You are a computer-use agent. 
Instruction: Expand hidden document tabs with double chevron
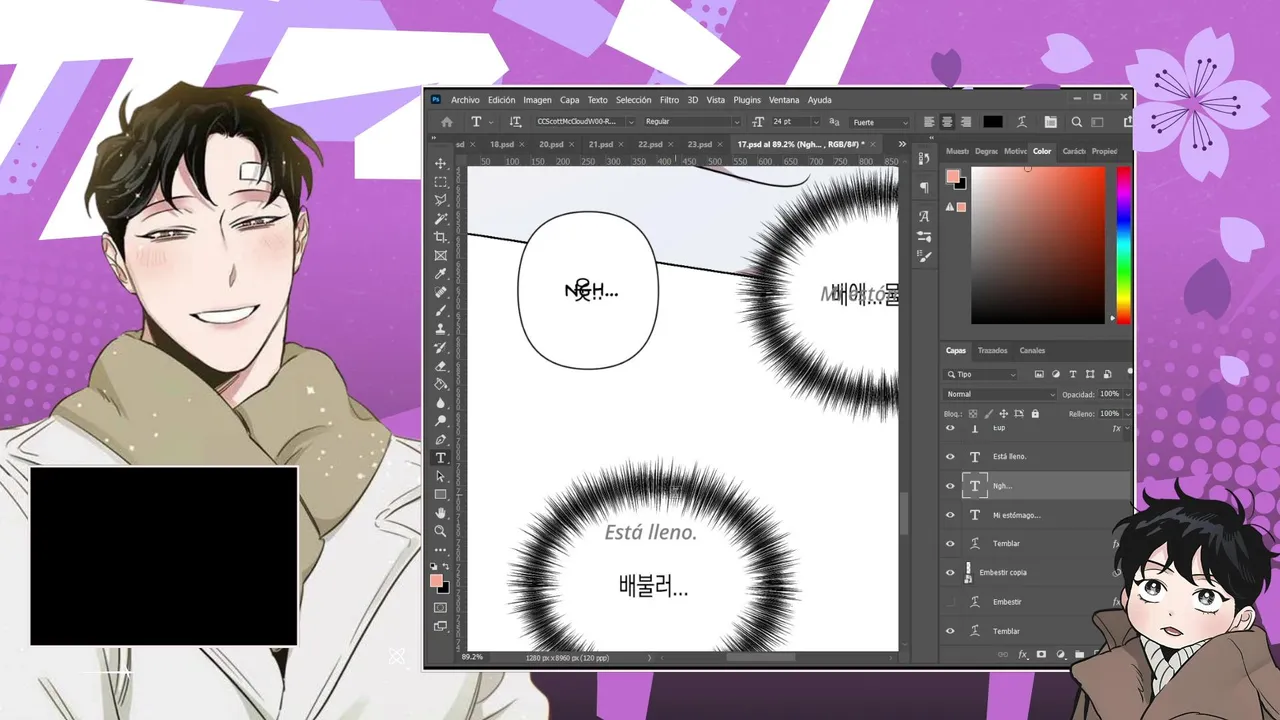click(x=902, y=144)
